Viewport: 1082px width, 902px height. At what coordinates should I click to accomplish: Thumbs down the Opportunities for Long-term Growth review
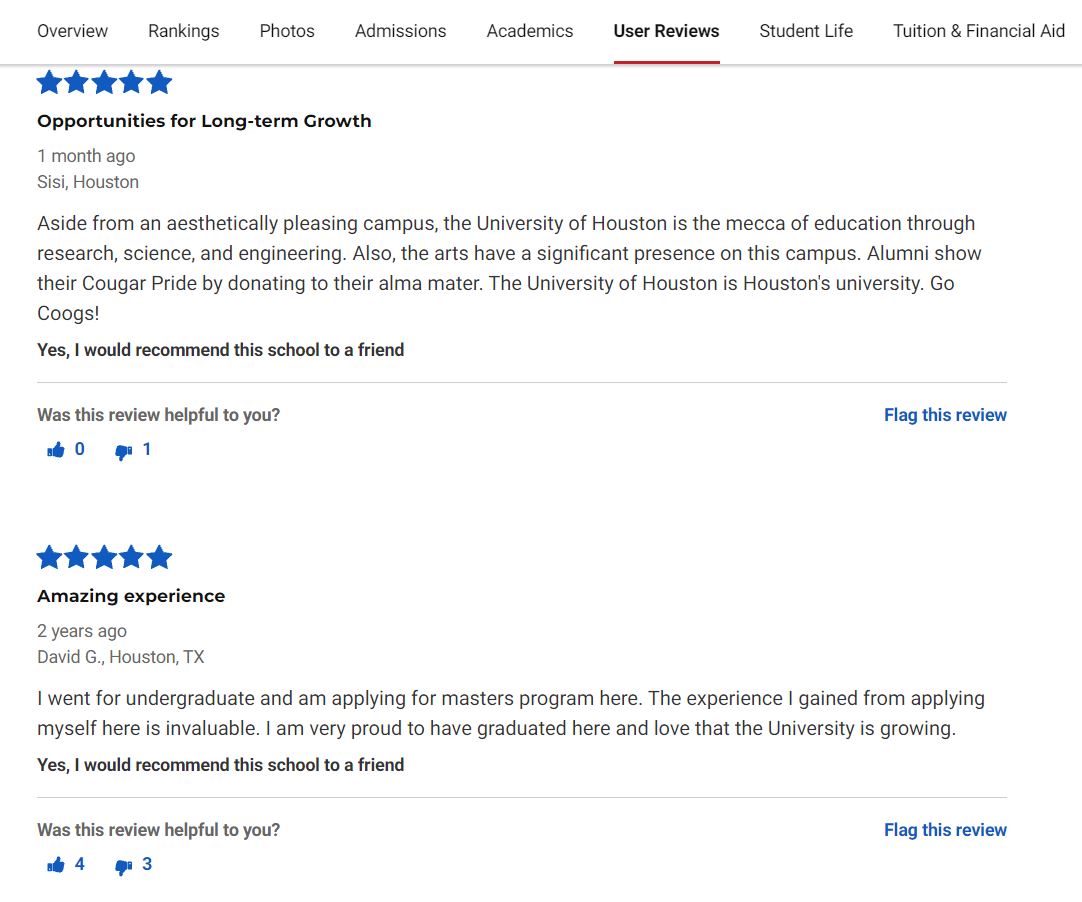click(x=124, y=452)
